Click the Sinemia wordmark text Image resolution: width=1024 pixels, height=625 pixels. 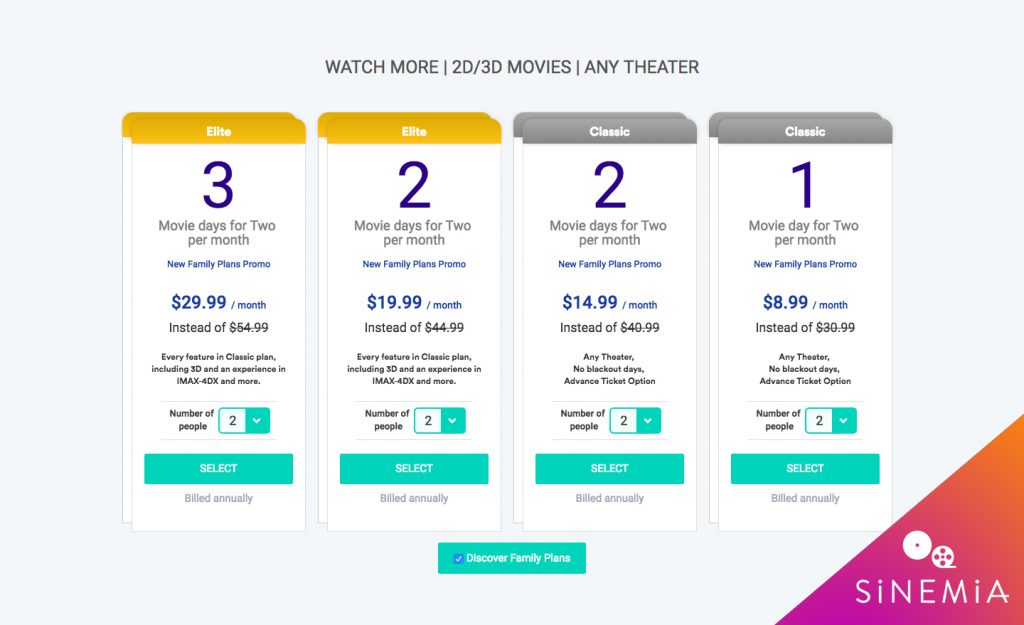pos(931,593)
